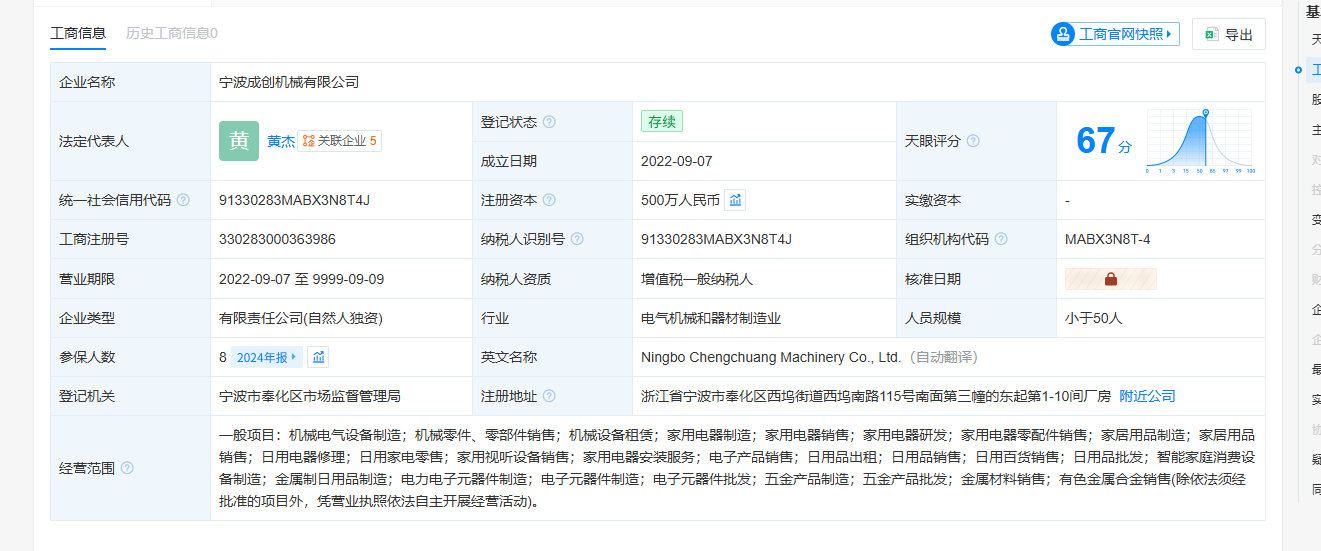Expand the 2024年报 tag

pyautogui.click(x=267, y=357)
